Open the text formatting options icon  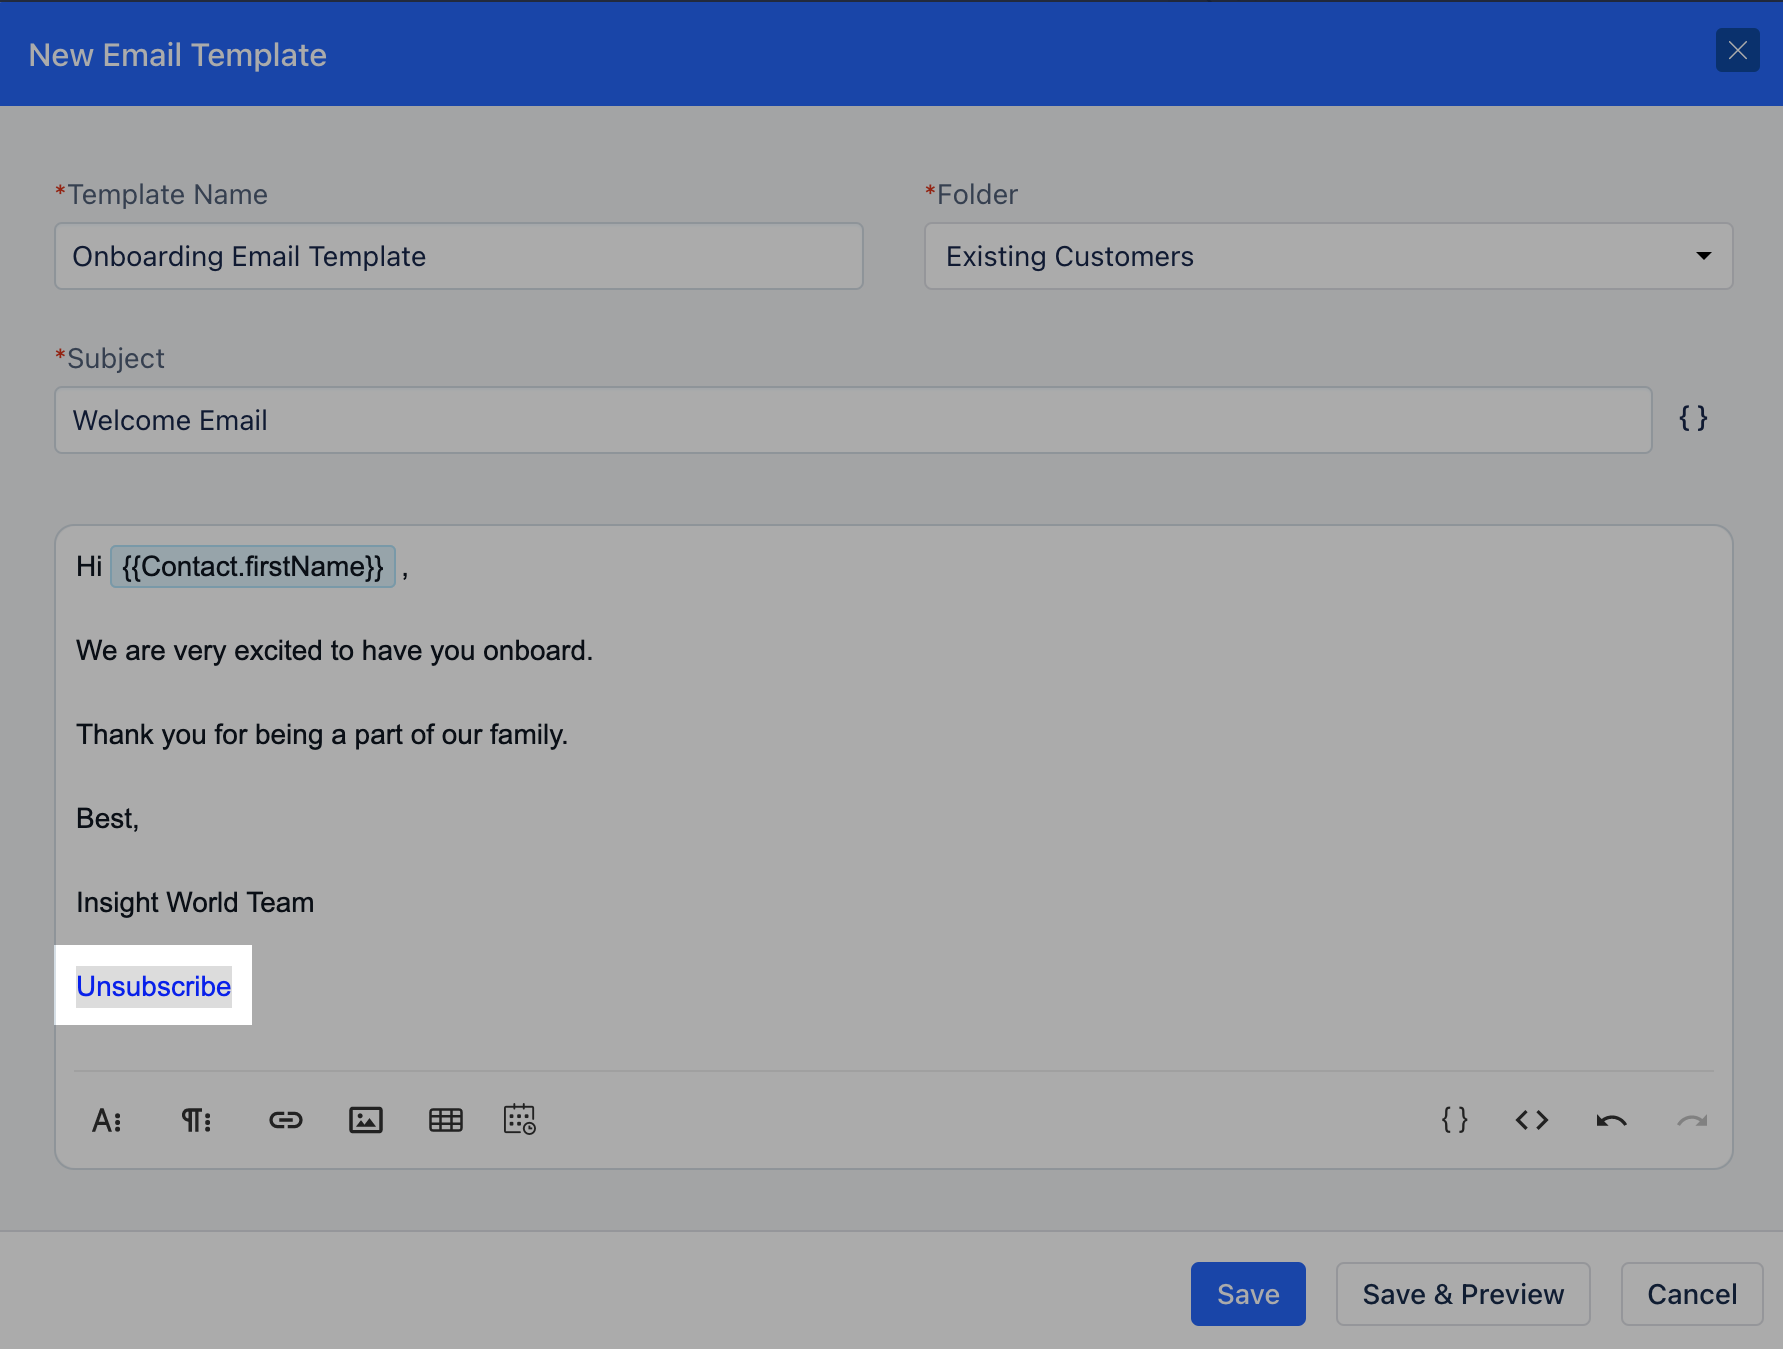(107, 1120)
